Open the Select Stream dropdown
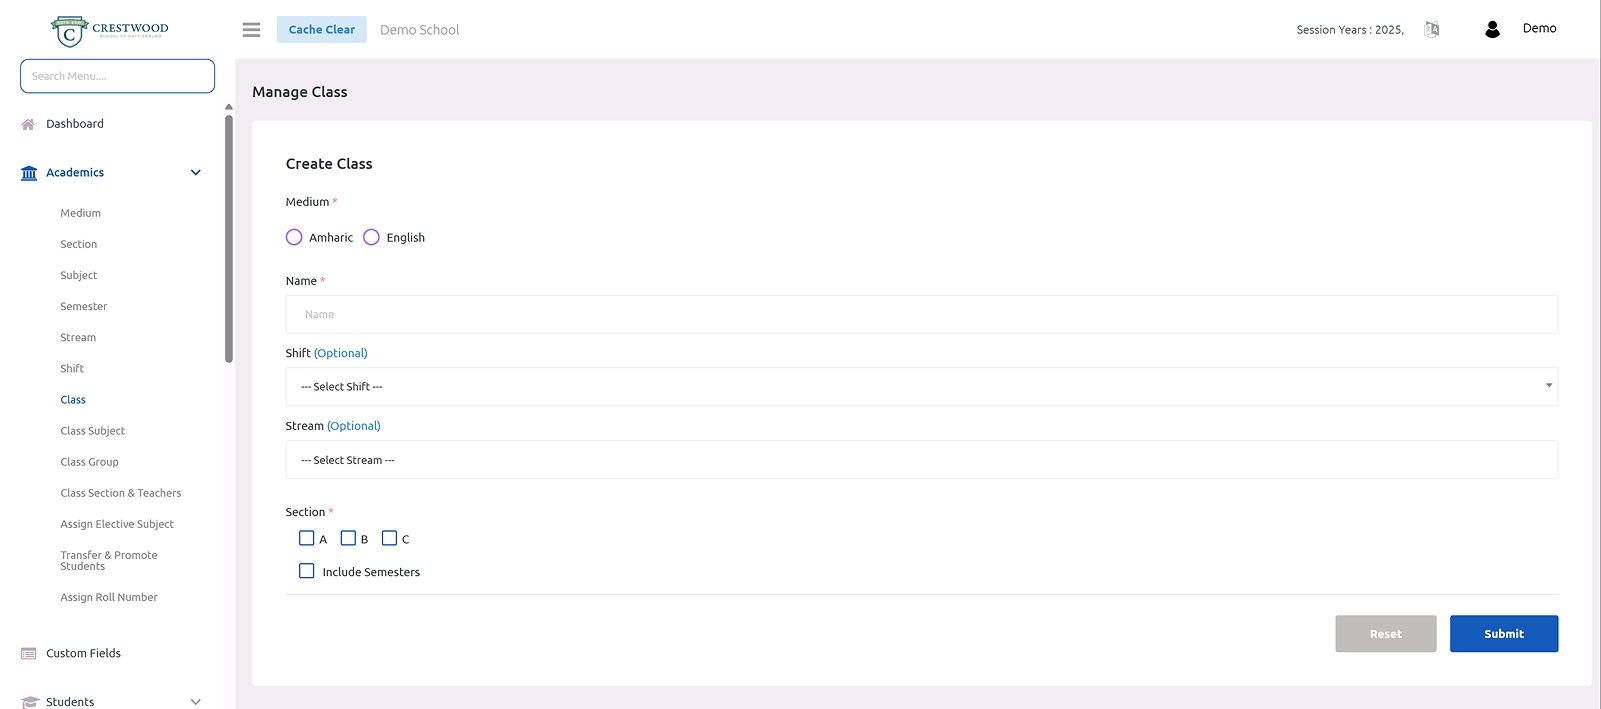 coord(921,460)
